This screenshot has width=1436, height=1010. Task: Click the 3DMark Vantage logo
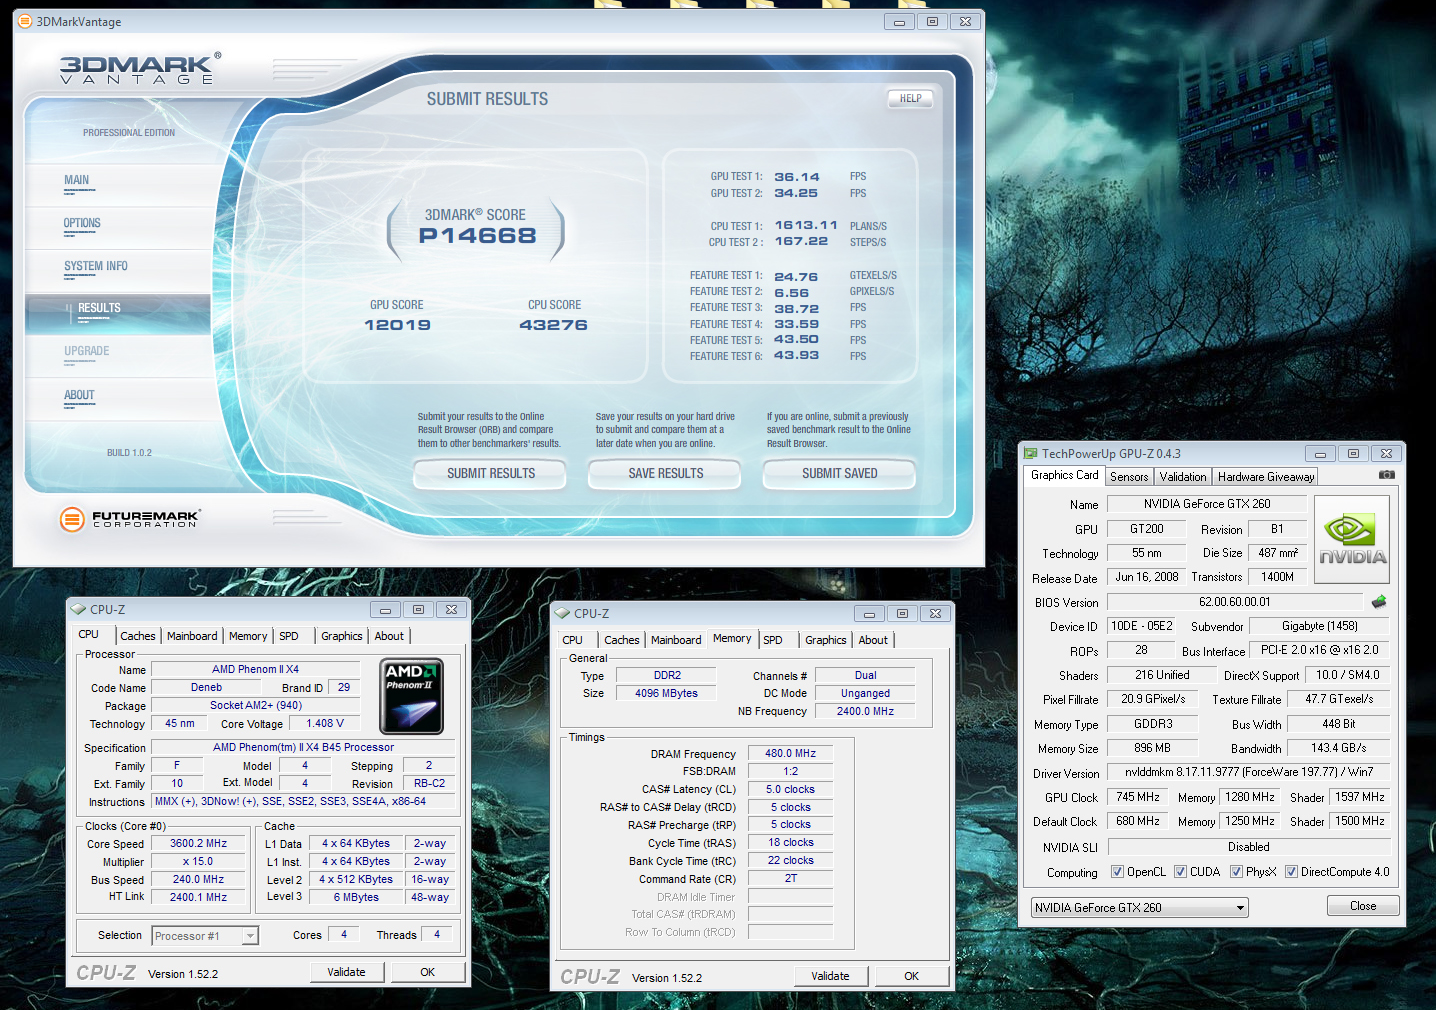(x=140, y=68)
